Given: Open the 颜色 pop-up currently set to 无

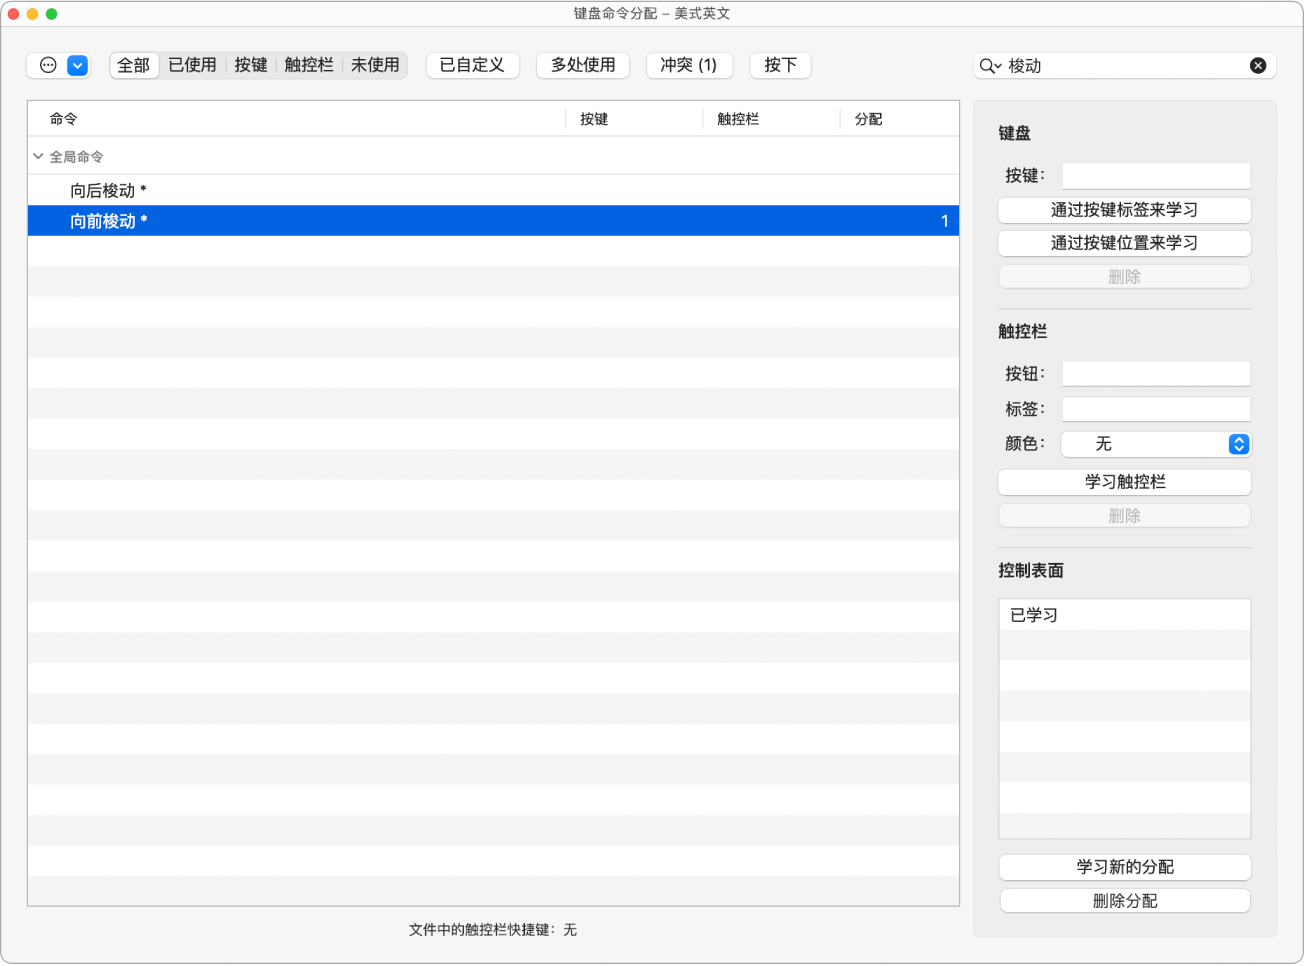Looking at the screenshot, I should (x=1156, y=444).
